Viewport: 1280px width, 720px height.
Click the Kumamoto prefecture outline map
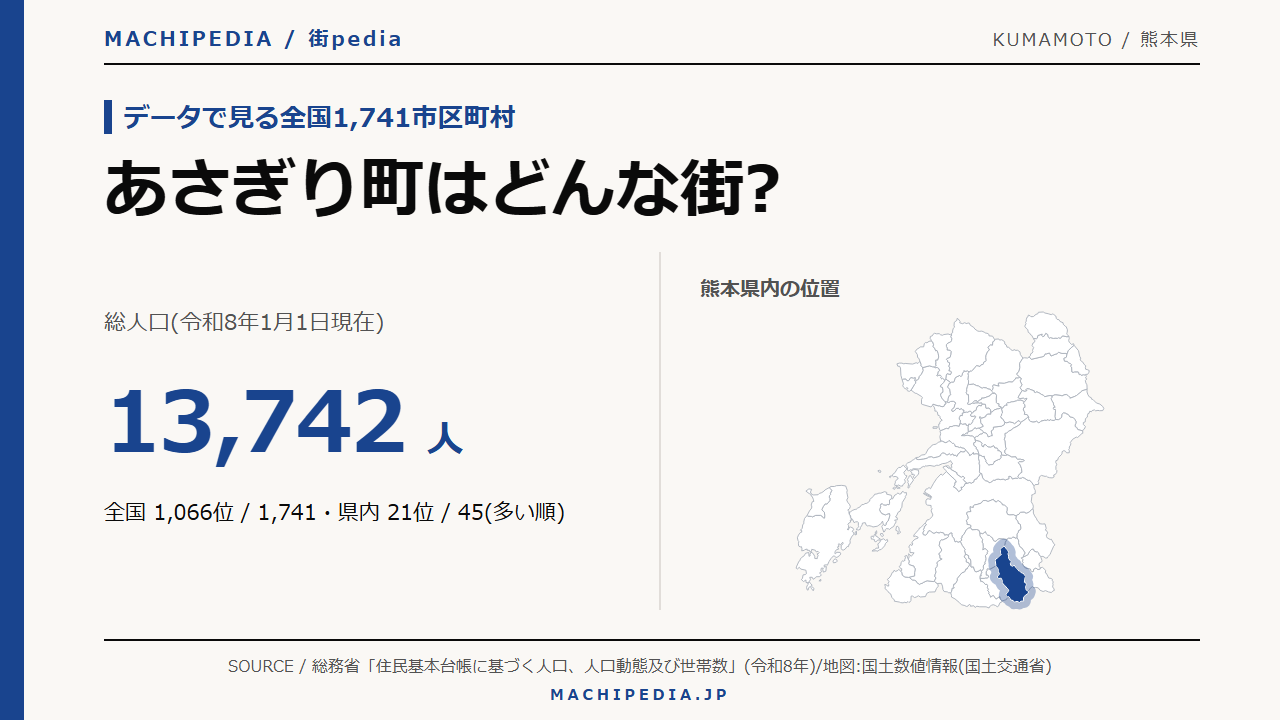pos(950,459)
